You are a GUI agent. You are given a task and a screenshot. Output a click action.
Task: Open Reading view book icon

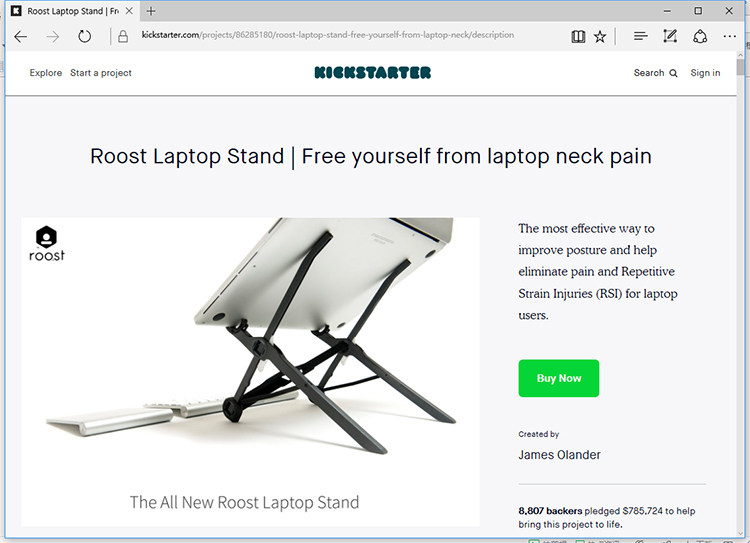click(x=578, y=36)
